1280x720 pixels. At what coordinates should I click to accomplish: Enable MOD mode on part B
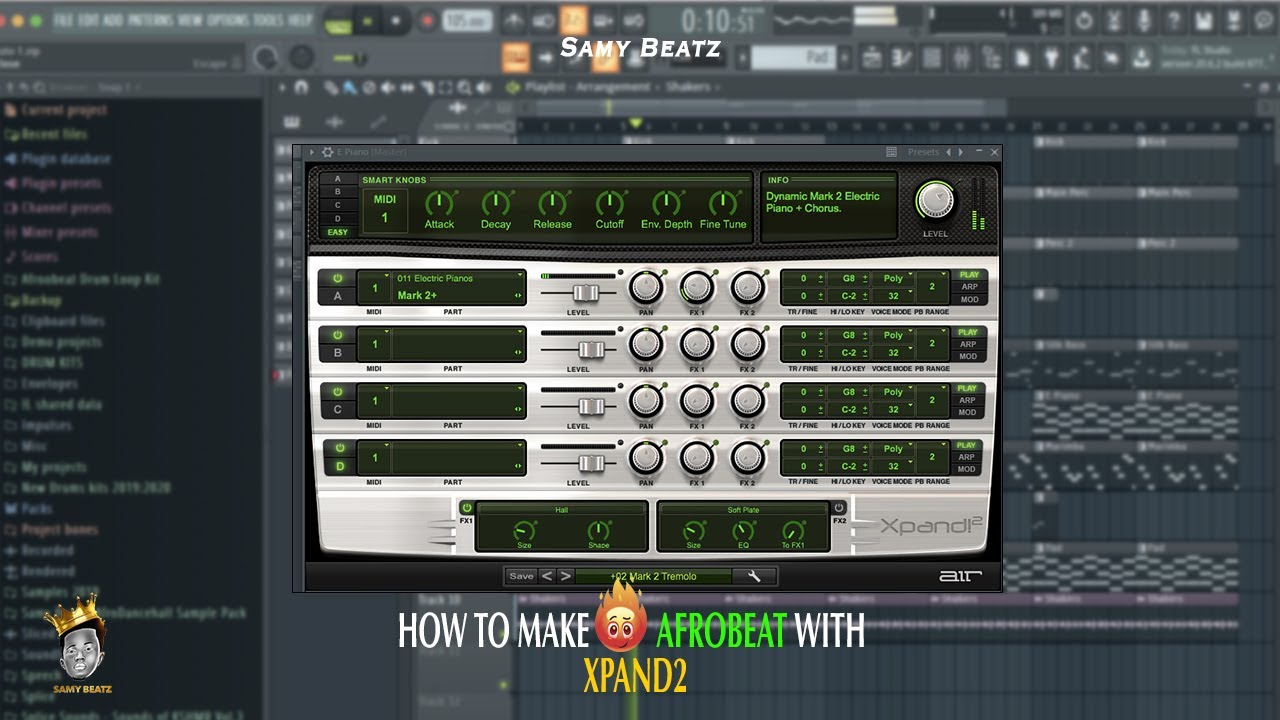(968, 356)
